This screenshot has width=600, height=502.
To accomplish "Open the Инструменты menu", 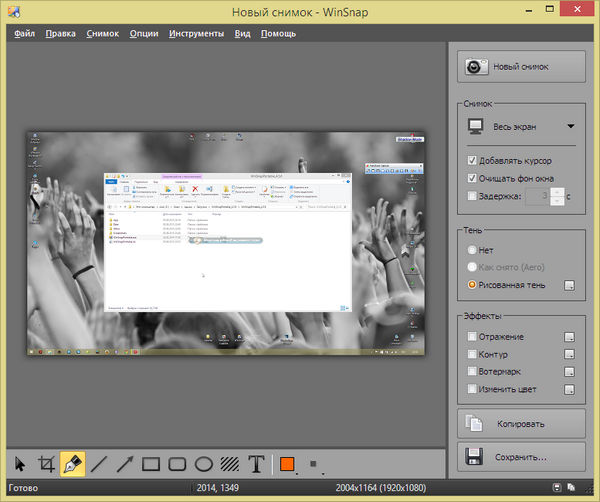I will point(196,33).
